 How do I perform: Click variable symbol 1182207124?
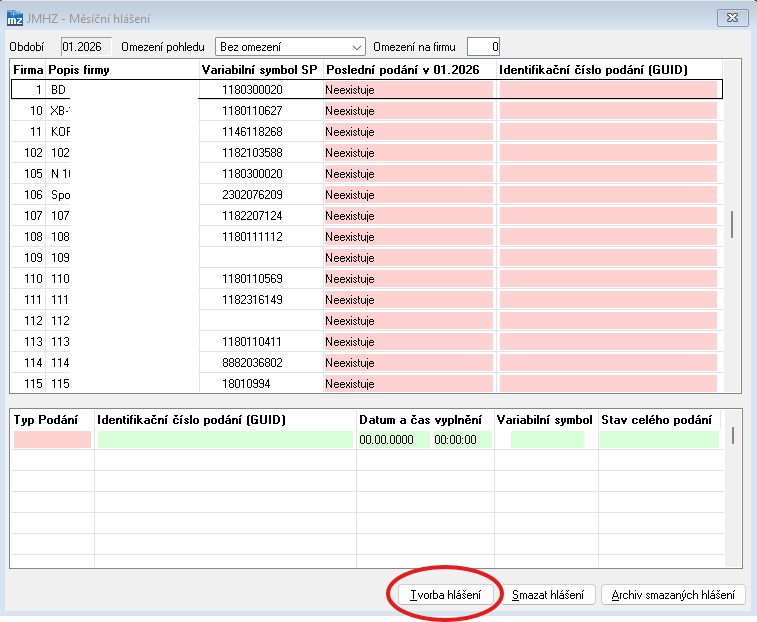(252, 216)
